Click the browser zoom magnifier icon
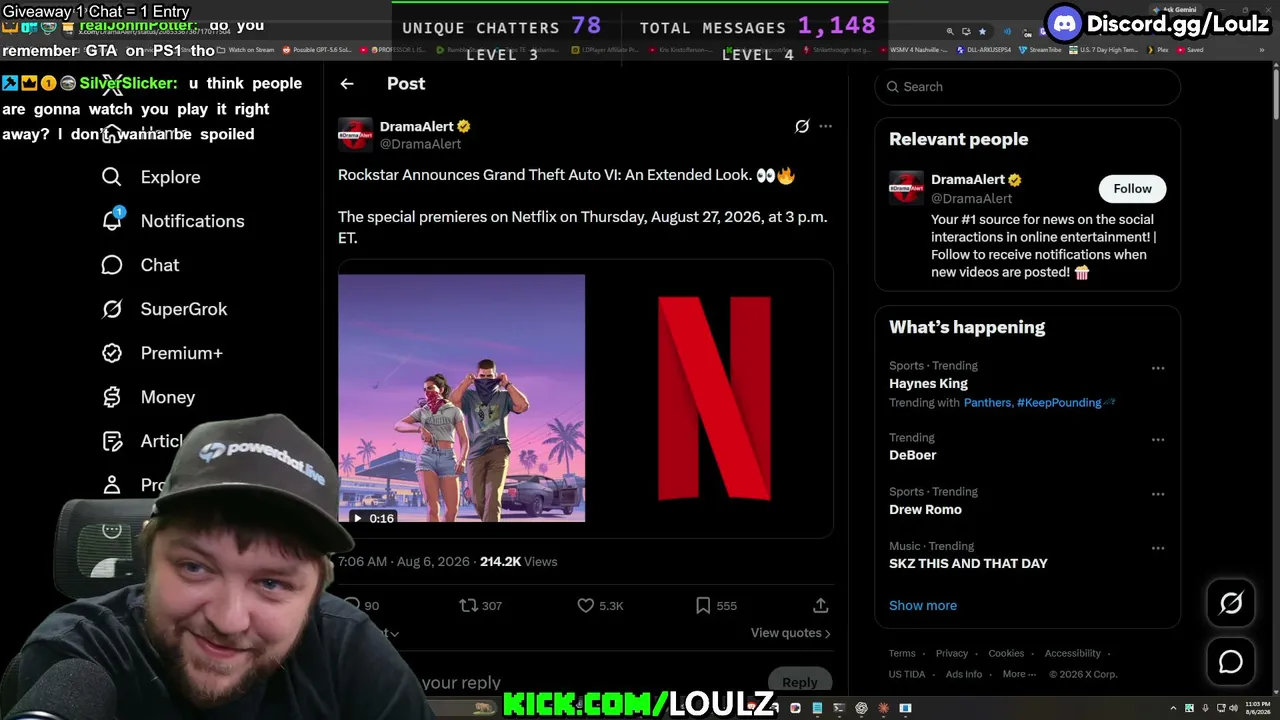Viewport: 1280px width, 720px height. pos(950,32)
